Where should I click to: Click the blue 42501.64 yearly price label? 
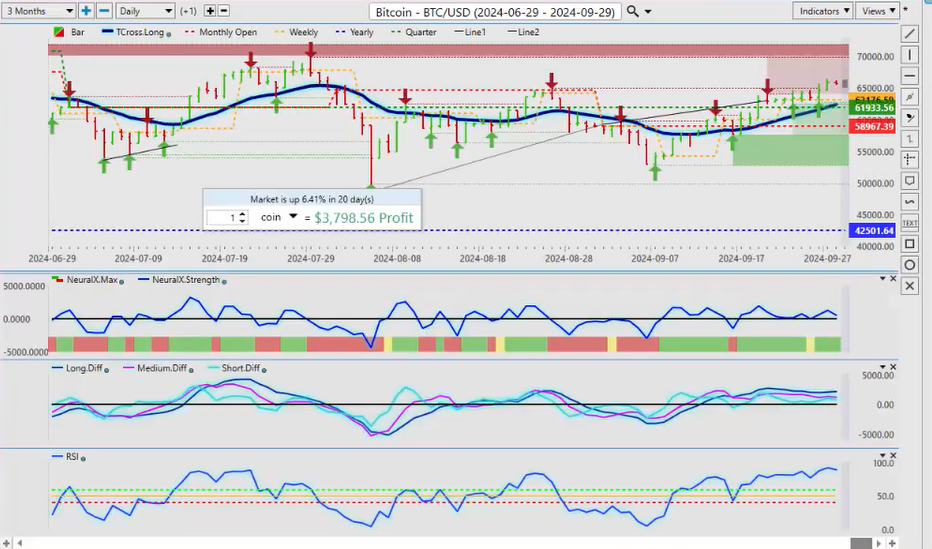tap(872, 231)
